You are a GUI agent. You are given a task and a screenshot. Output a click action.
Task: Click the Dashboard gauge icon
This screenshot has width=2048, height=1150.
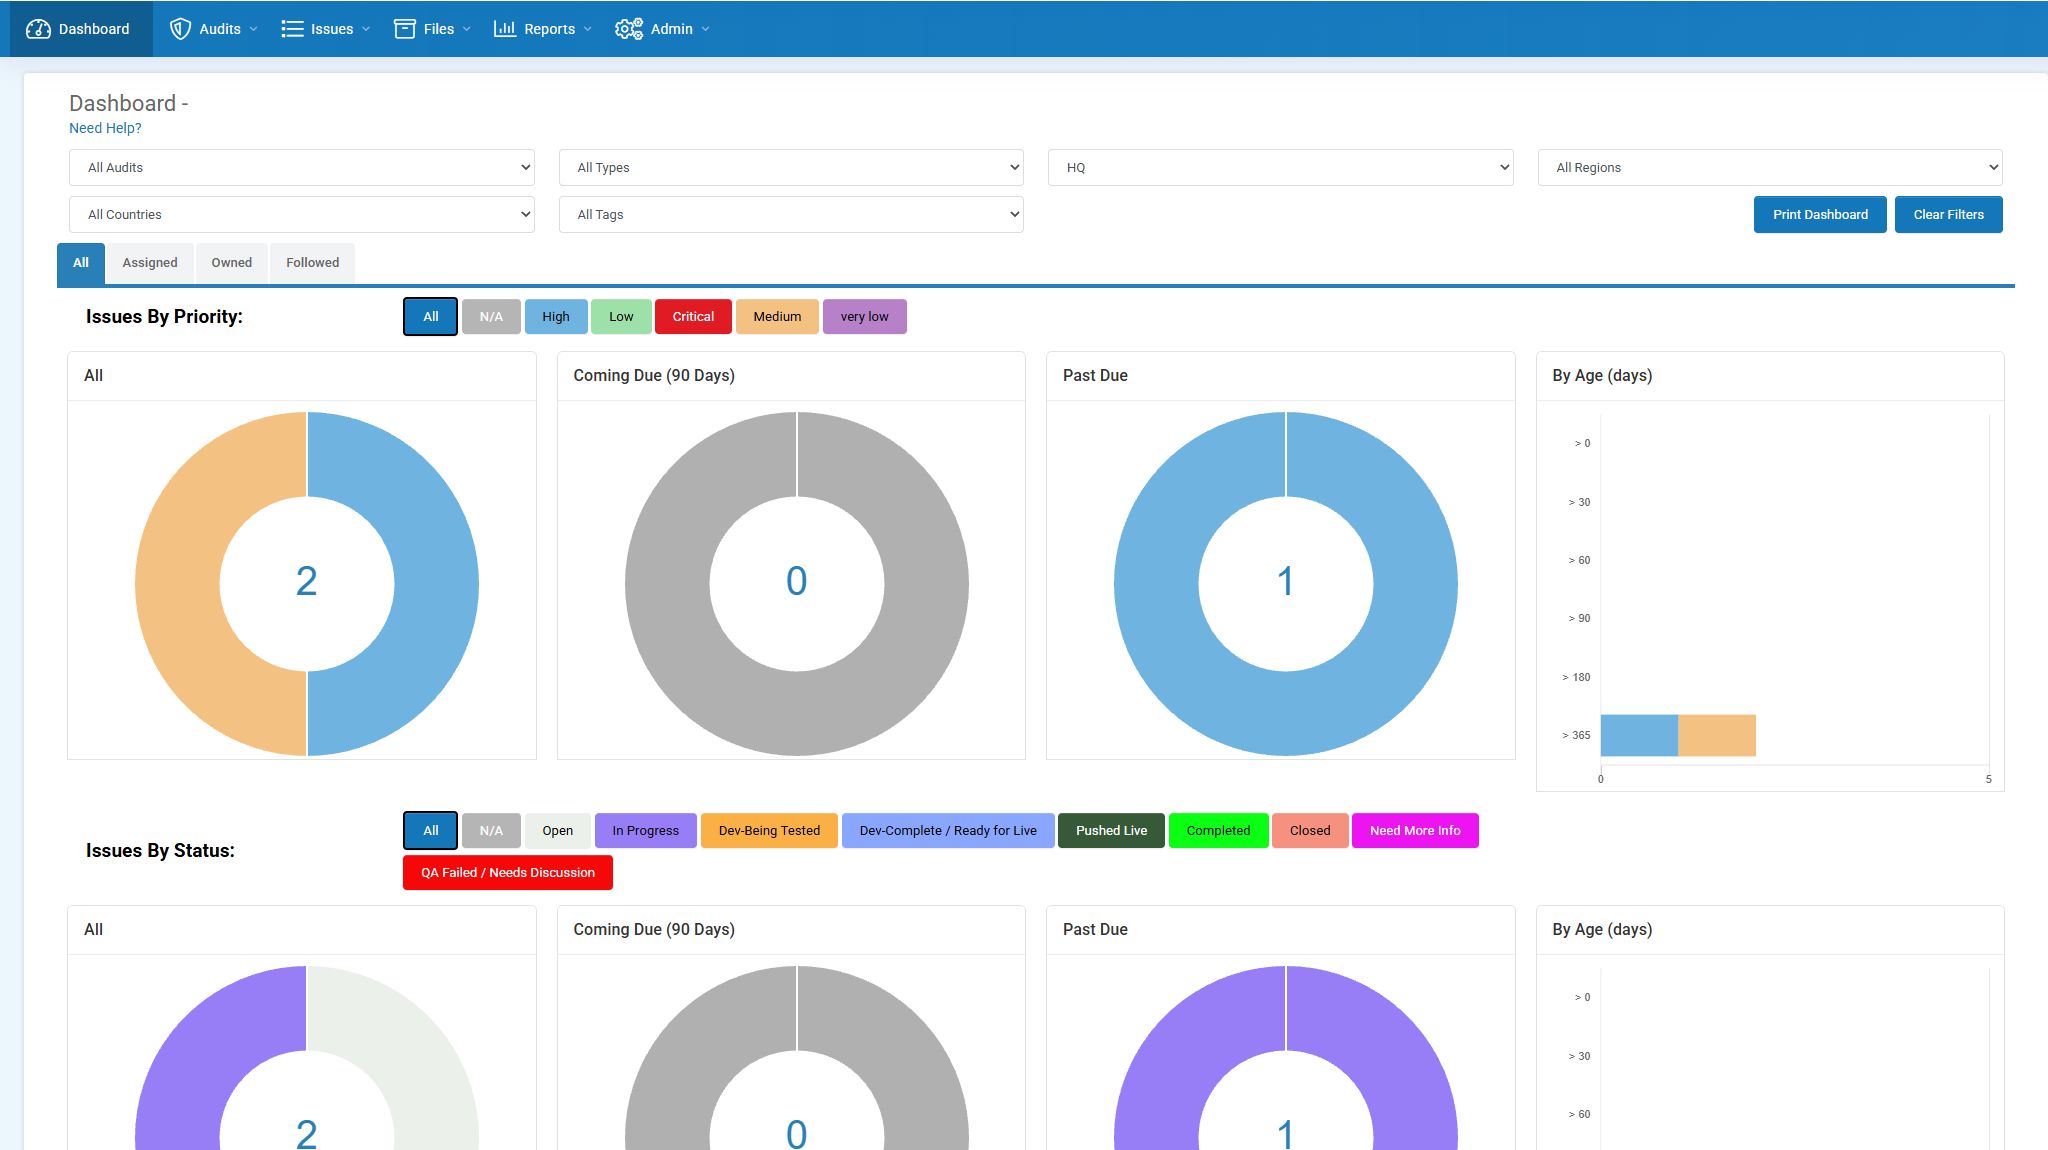pyautogui.click(x=38, y=29)
